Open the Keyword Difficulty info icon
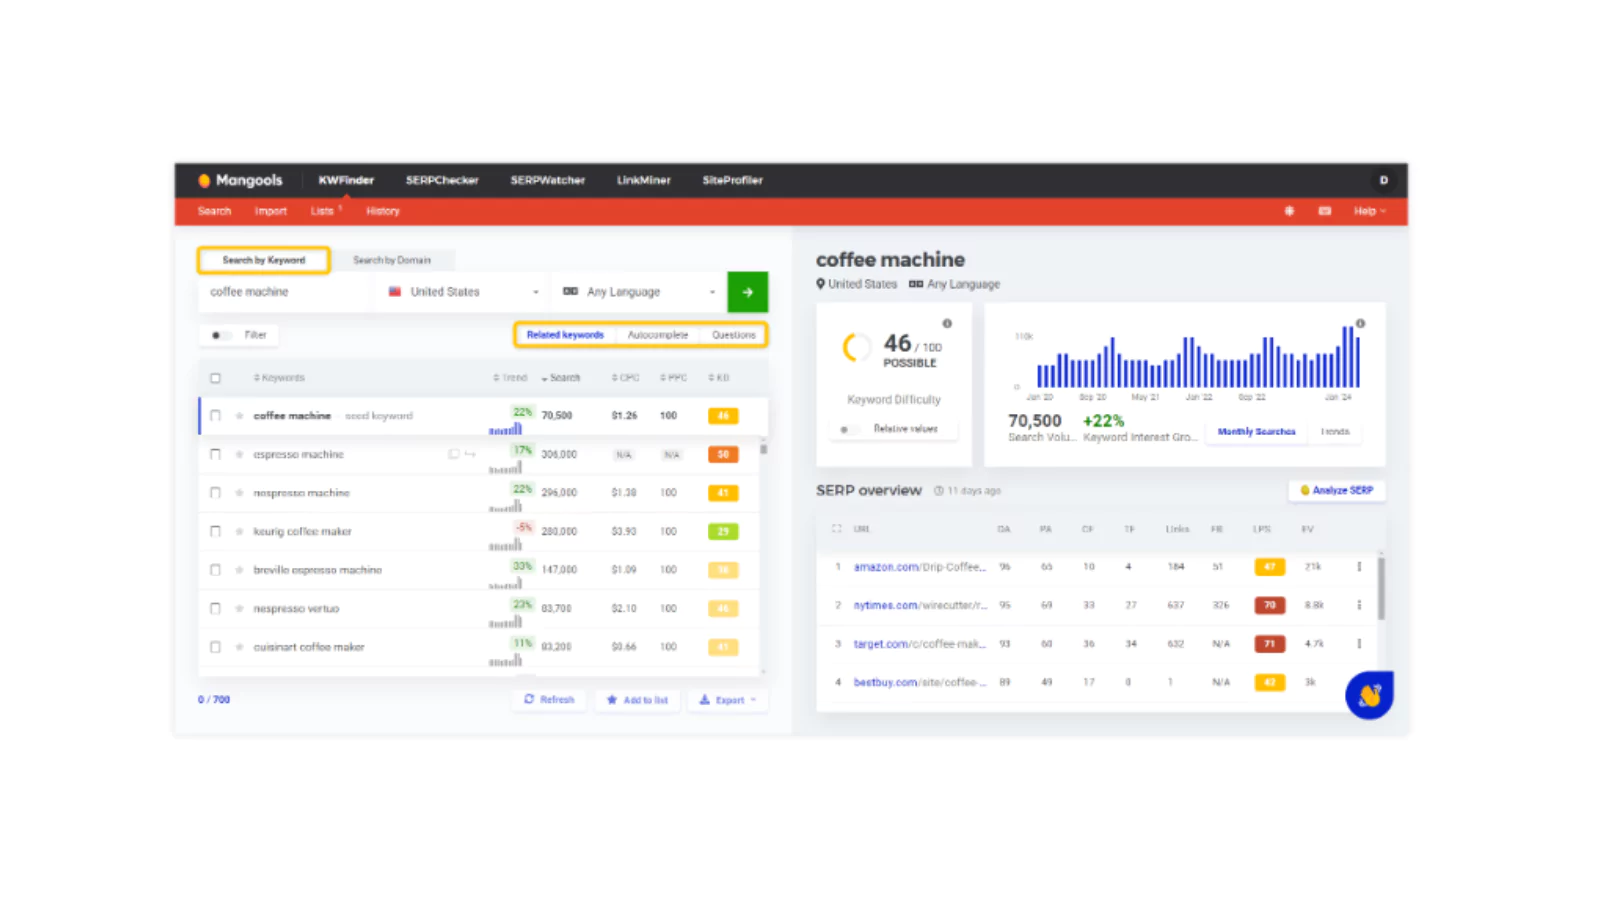This screenshot has width=1600, height=900. pos(947,324)
